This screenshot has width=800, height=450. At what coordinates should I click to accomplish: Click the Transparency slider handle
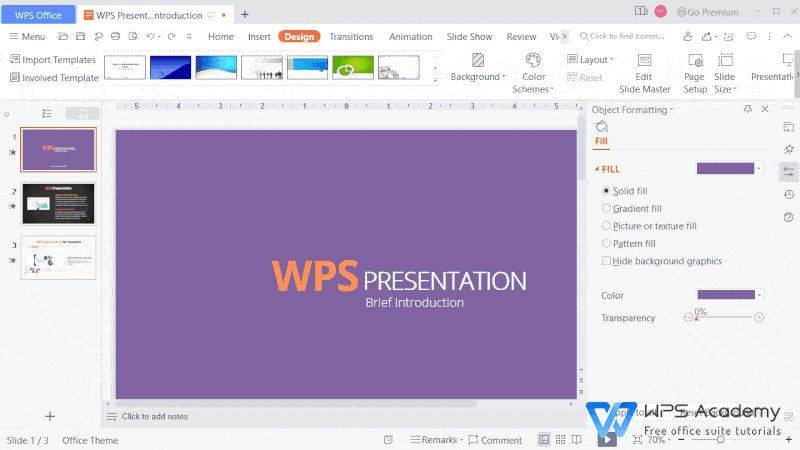click(x=696, y=318)
